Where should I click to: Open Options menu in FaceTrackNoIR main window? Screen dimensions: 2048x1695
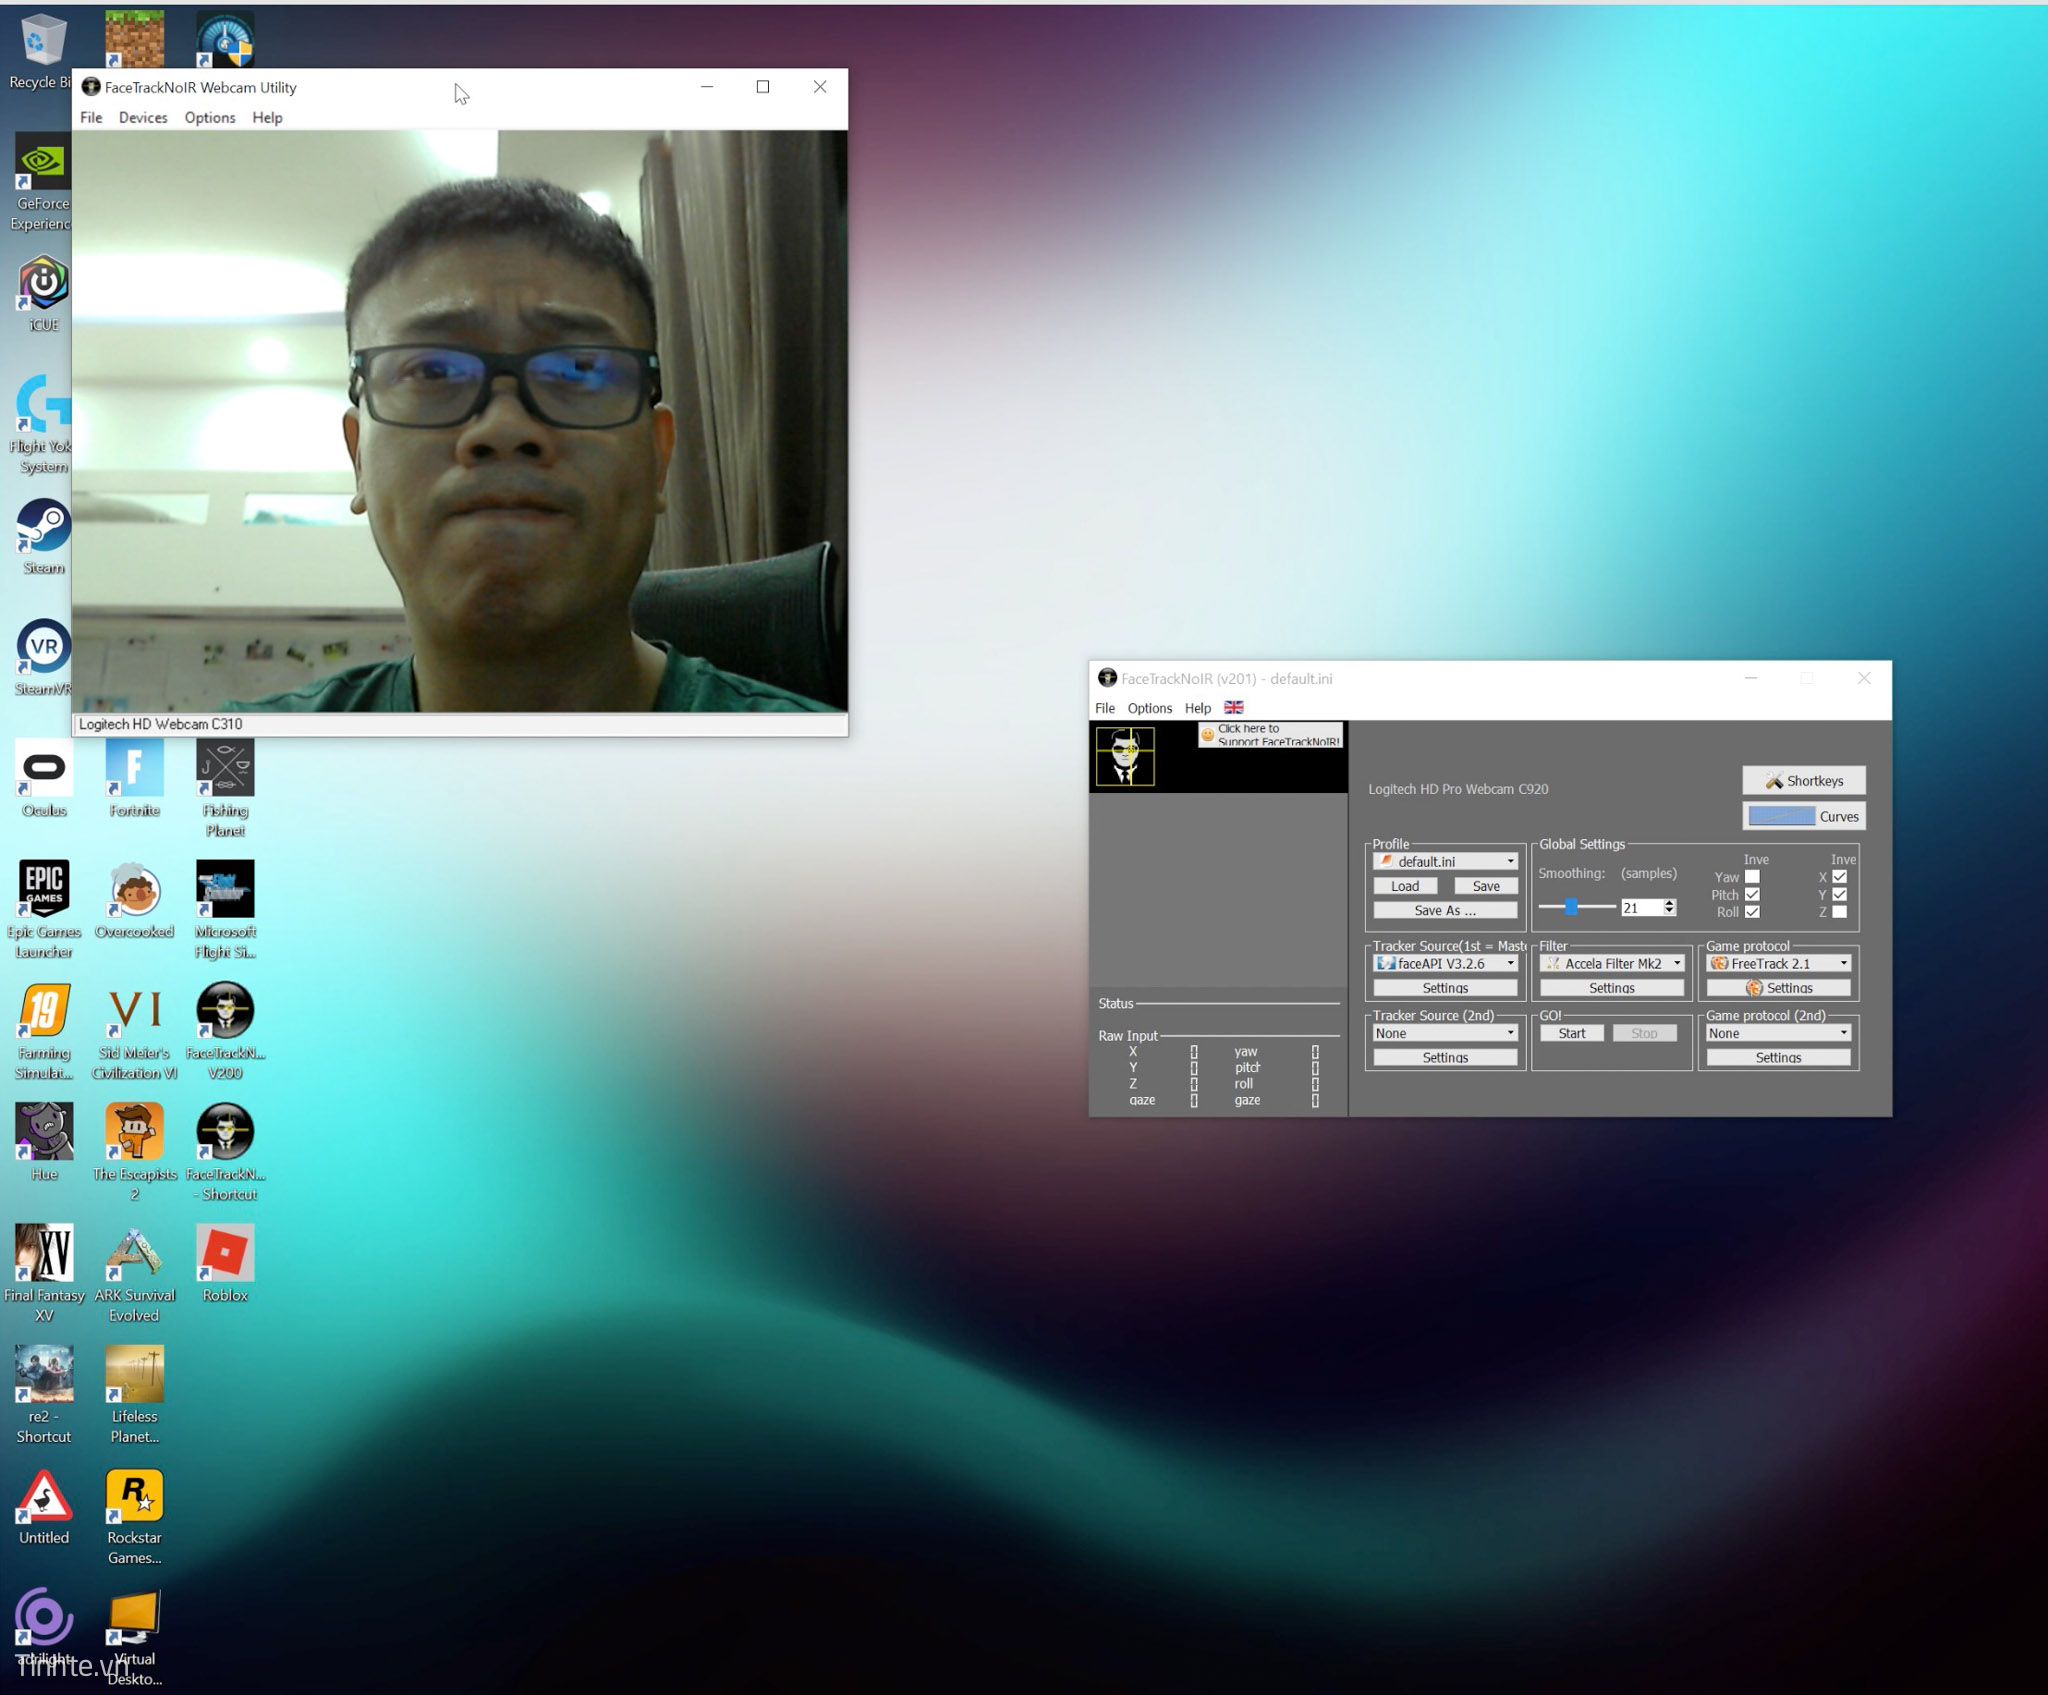coord(1149,707)
